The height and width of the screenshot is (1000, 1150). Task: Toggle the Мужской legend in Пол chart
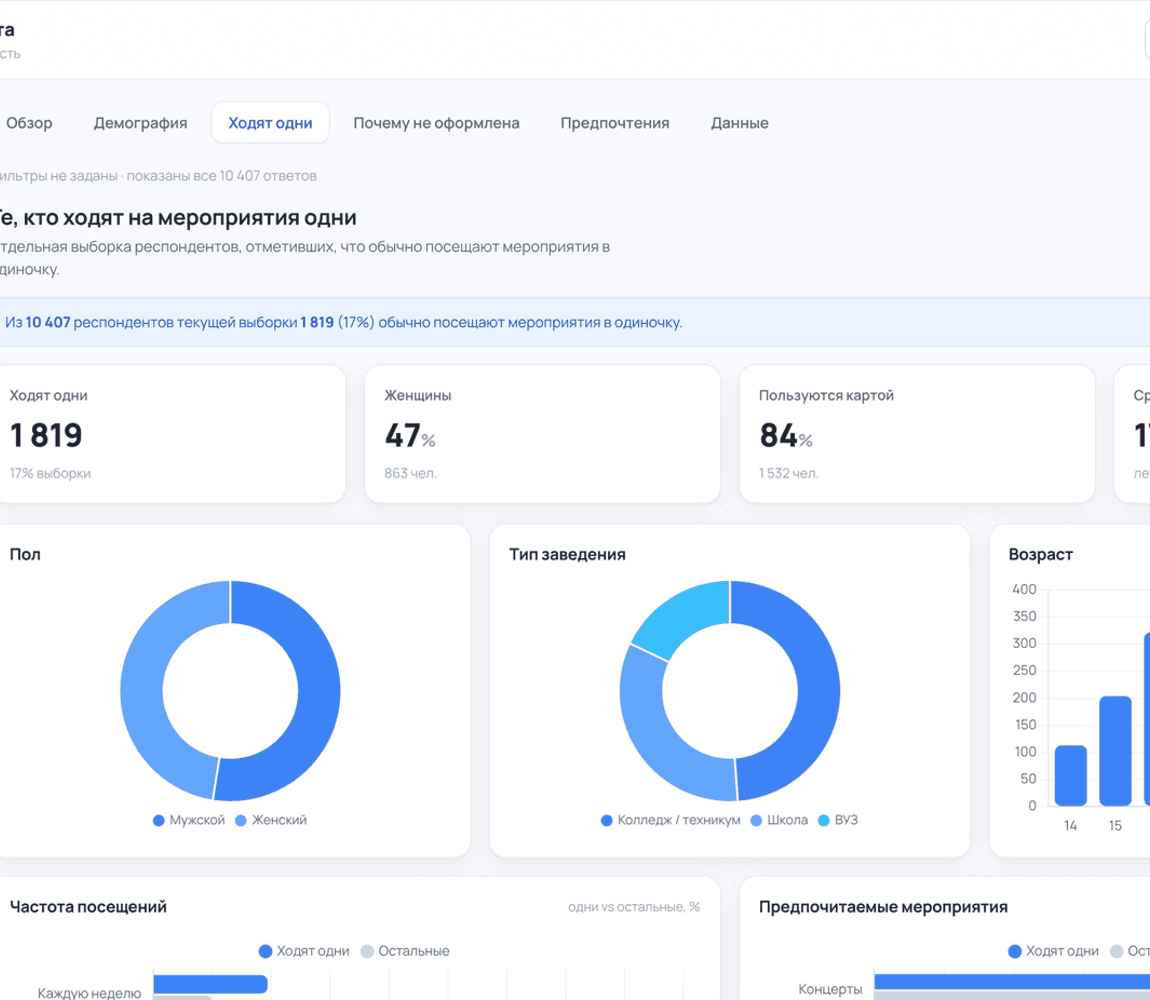189,820
